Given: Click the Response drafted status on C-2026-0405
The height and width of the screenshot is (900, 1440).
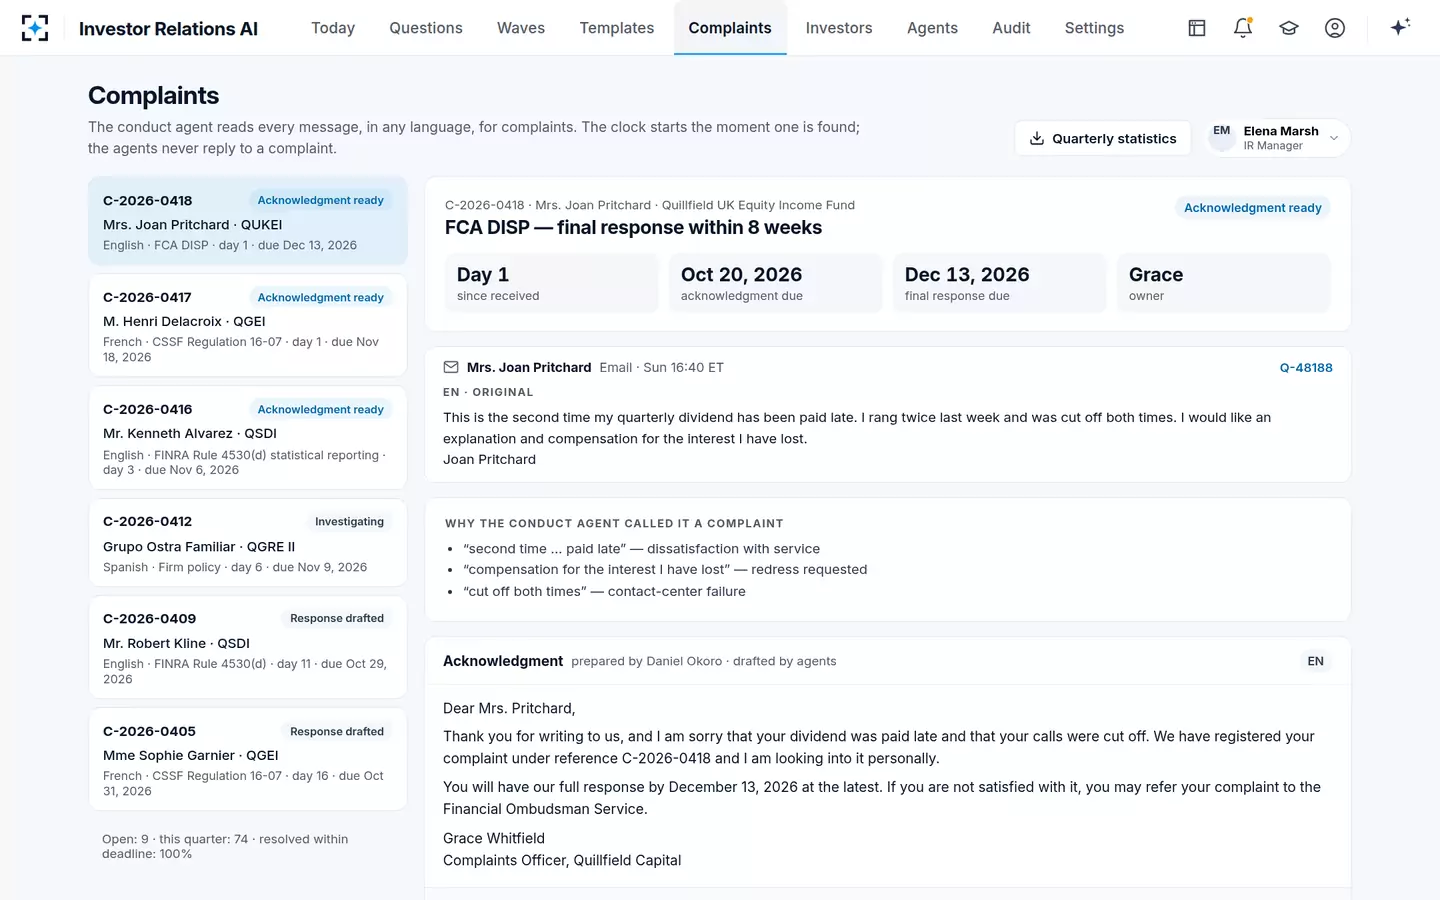Looking at the screenshot, I should coord(337,732).
